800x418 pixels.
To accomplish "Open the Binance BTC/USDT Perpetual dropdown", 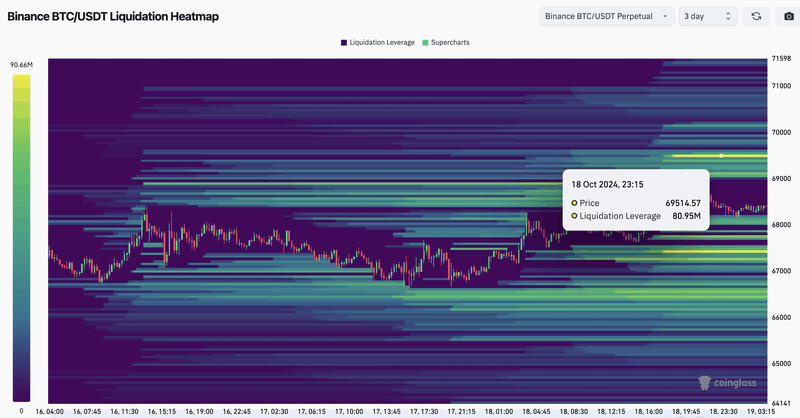I will [607, 16].
